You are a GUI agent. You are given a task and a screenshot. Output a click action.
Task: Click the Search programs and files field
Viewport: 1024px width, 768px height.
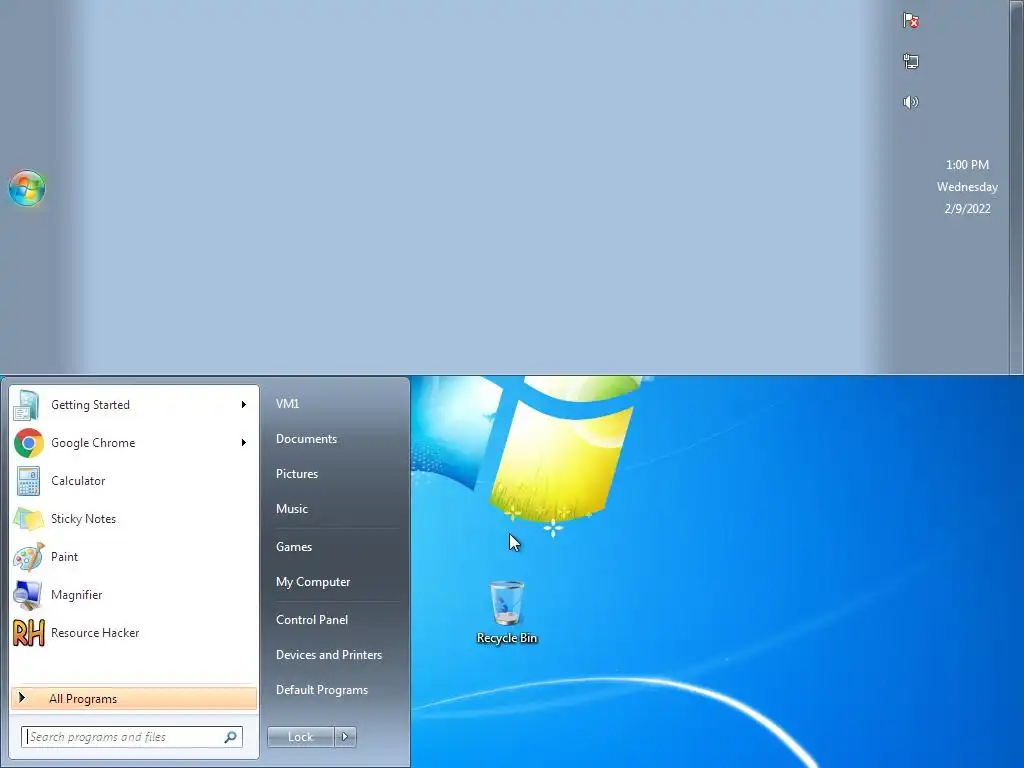132,737
